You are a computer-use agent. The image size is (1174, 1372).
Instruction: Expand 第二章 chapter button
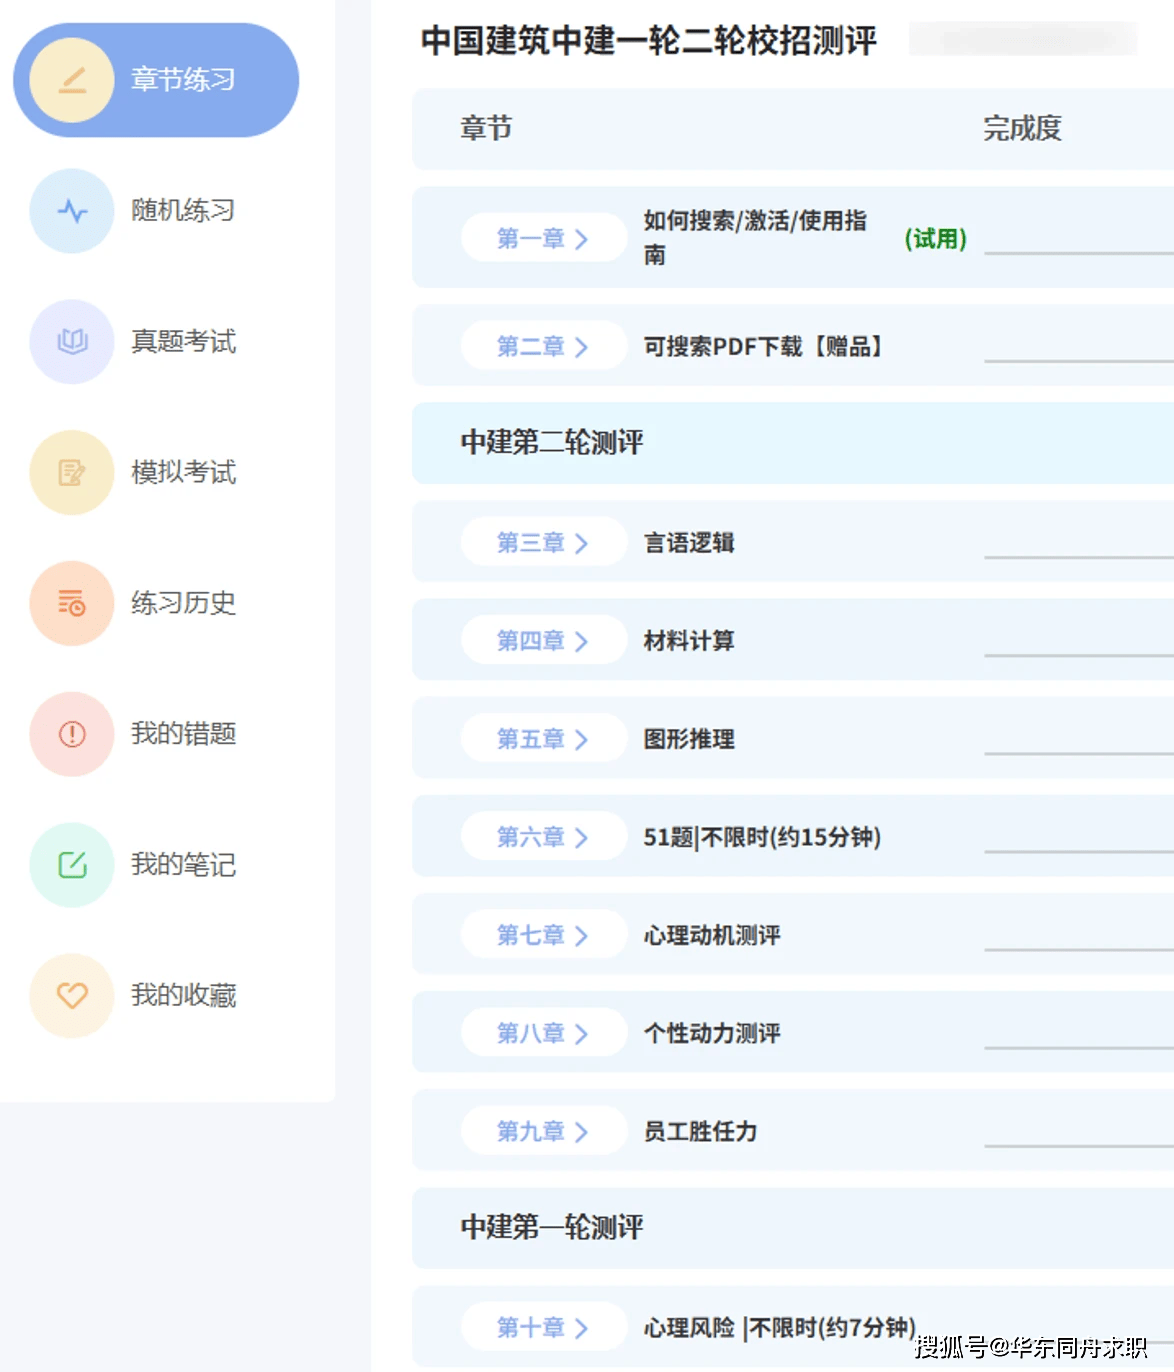543,346
